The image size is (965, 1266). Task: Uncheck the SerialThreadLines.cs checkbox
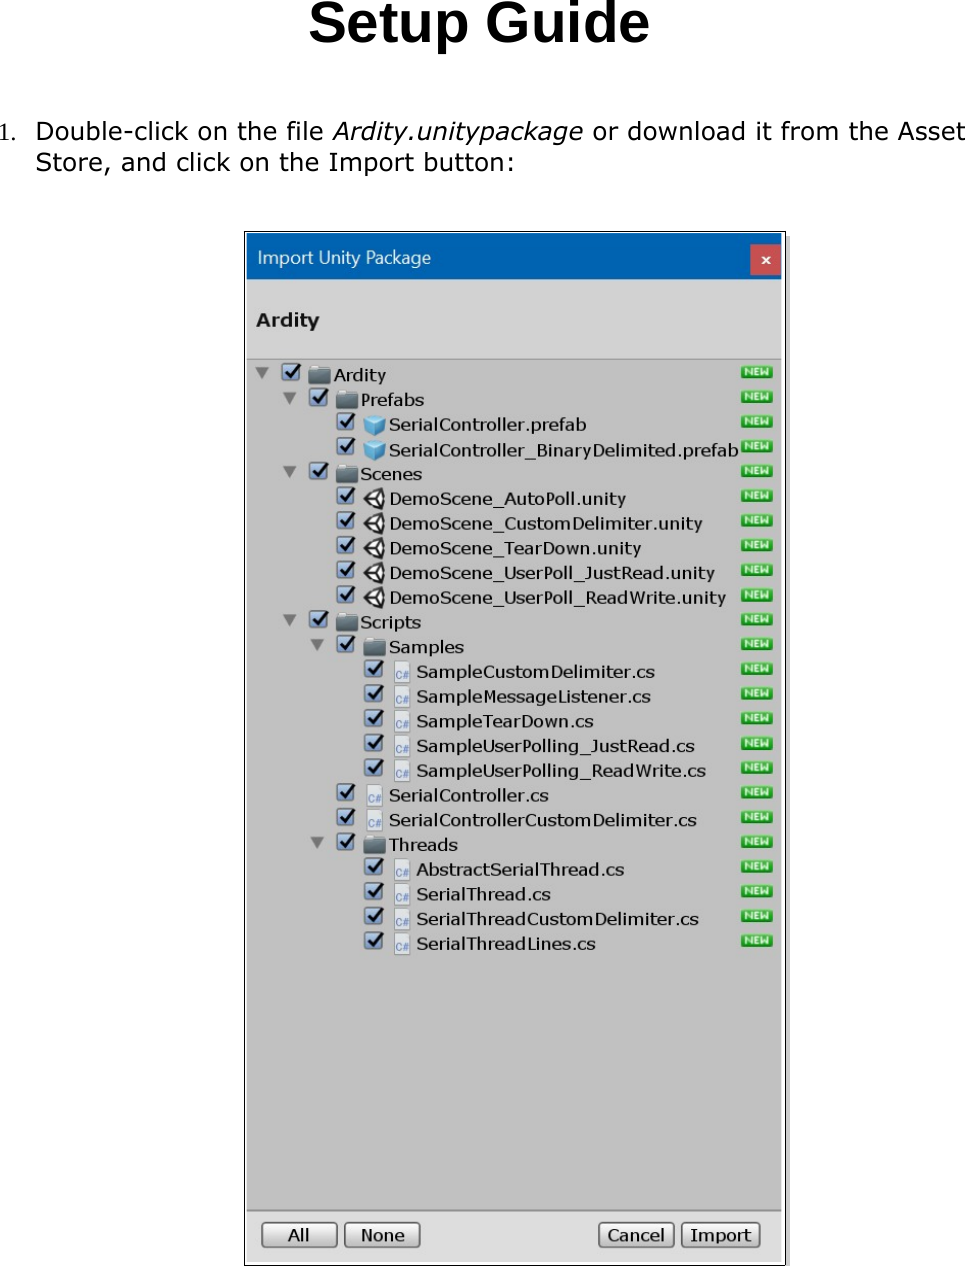pos(374,941)
